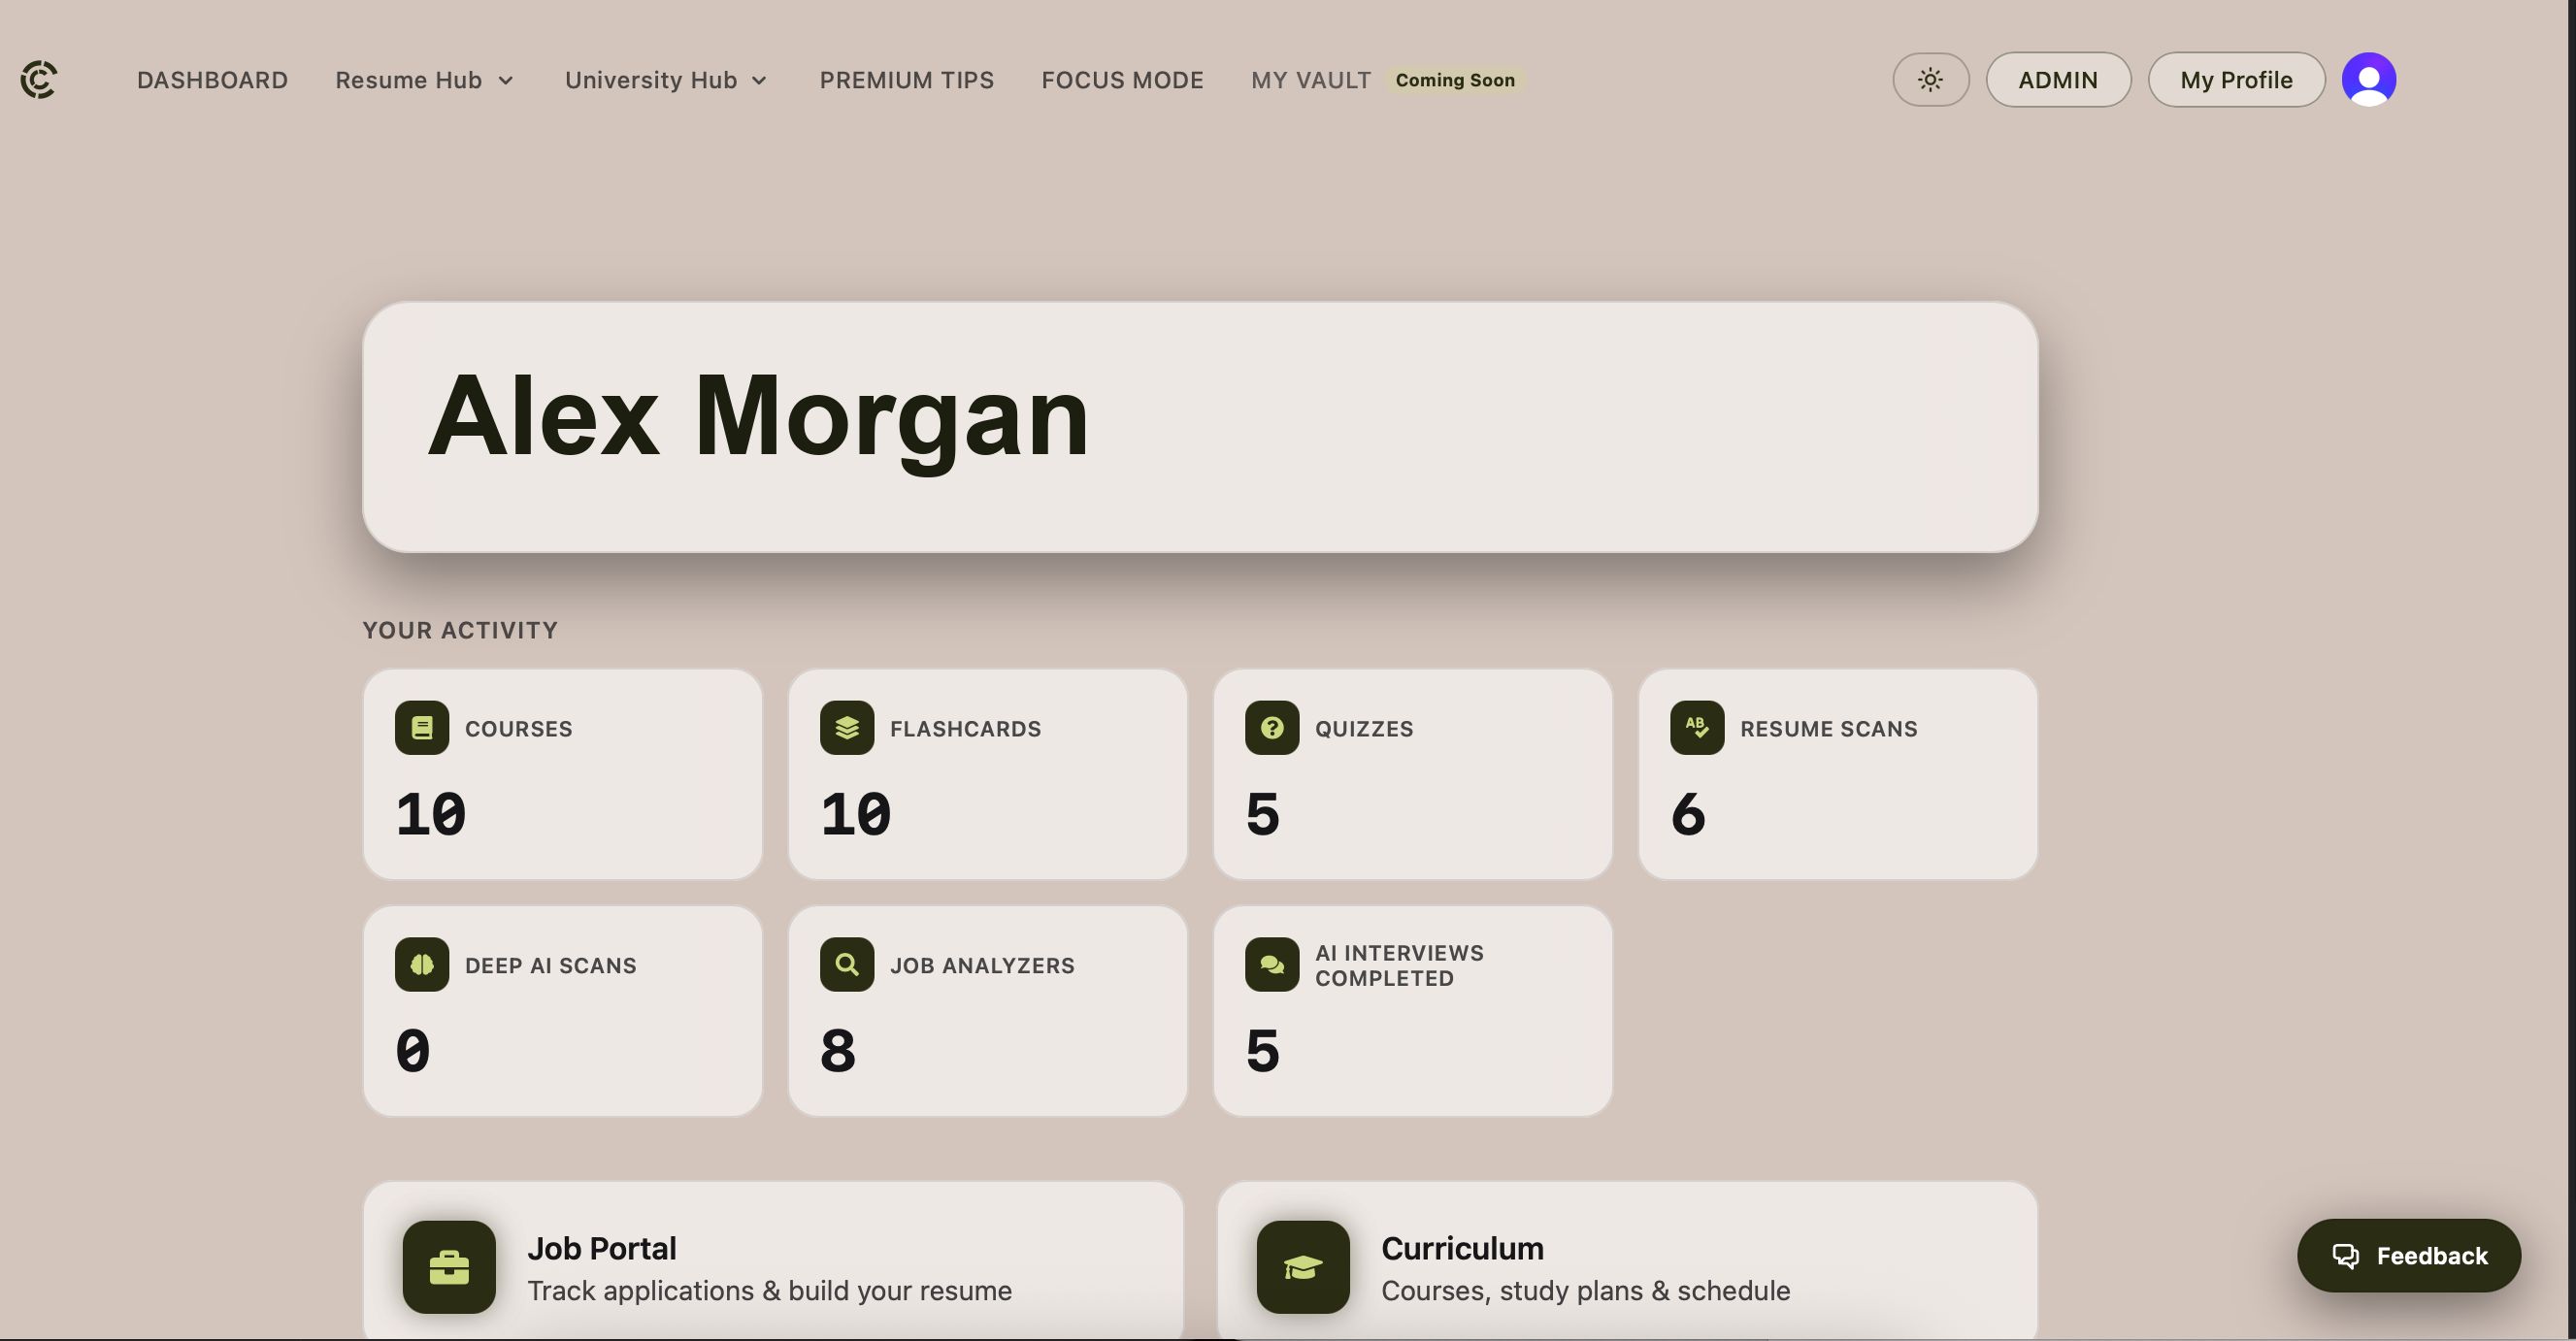Click 'Courses, study plans & schedule' text
This screenshot has height=1341, width=2576.
pos(1585,1291)
